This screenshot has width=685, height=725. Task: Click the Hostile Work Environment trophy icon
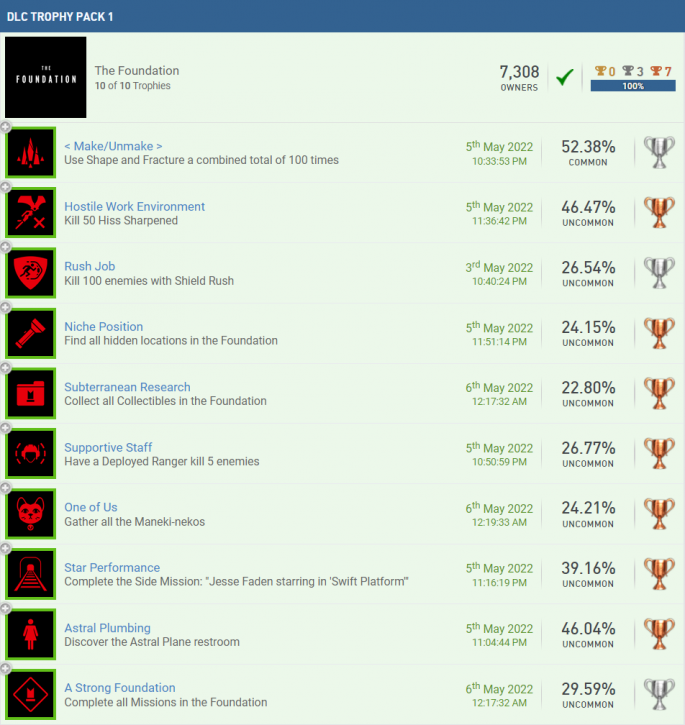click(x=31, y=213)
